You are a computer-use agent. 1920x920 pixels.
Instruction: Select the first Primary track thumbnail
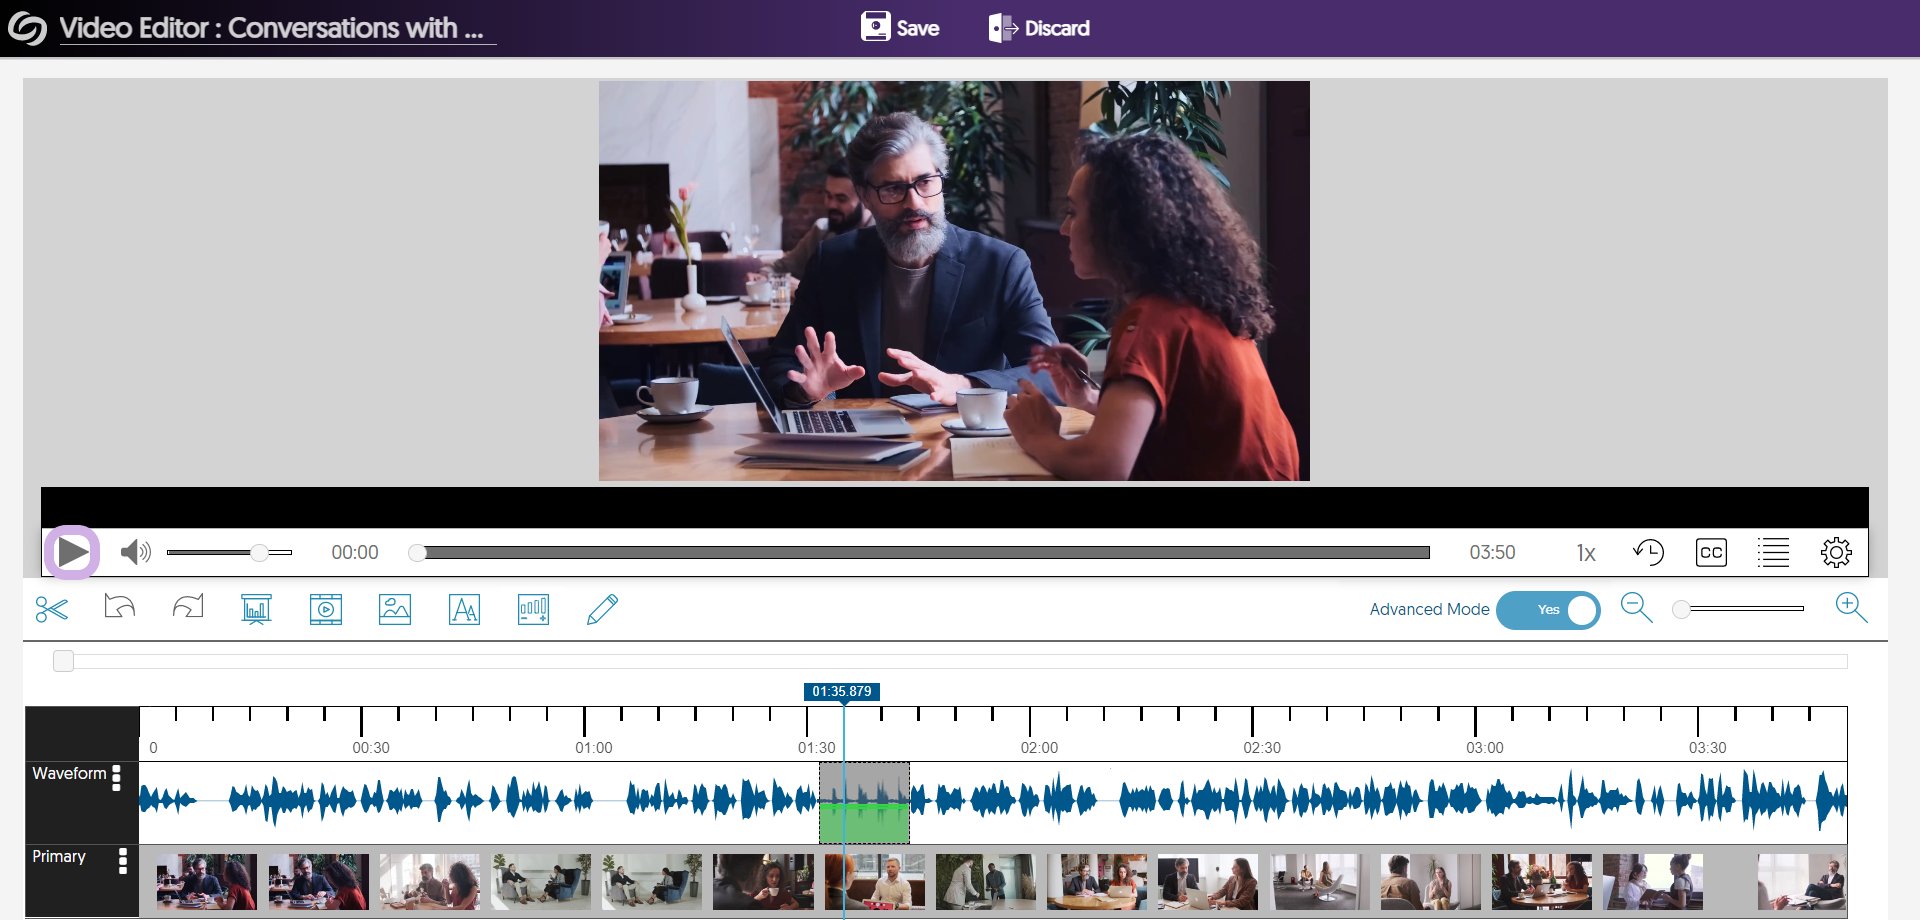[206, 882]
